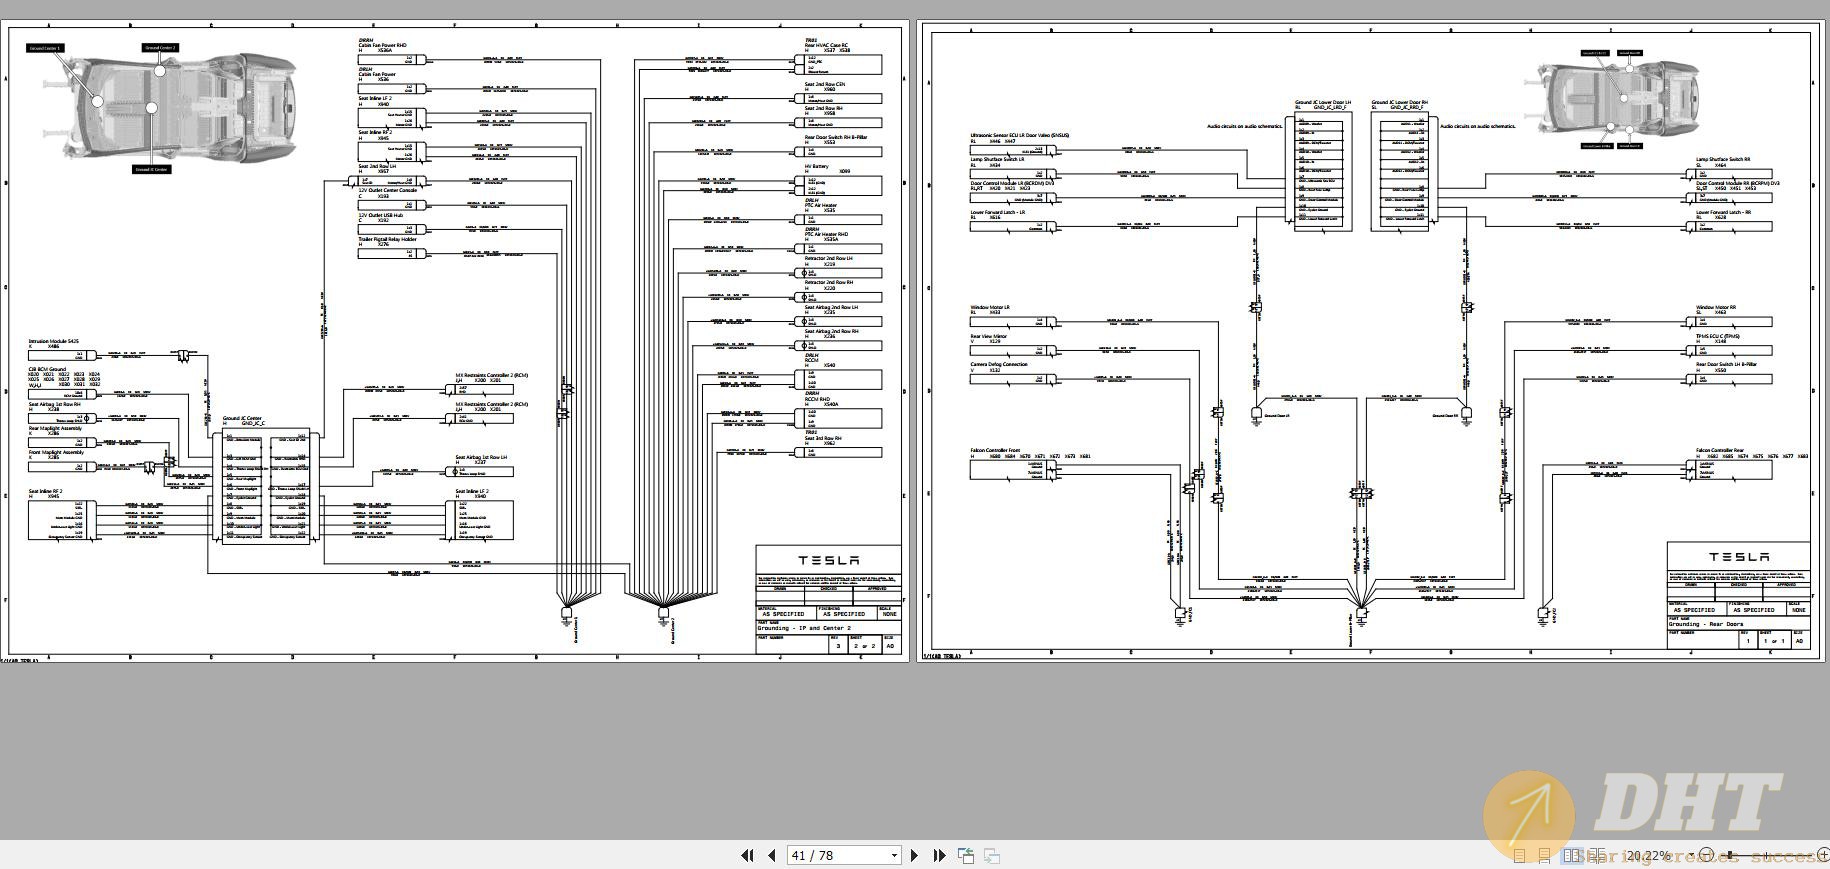Screen dimensions: 1830x869
Task: Click the Falcon Controller Front label
Action: 995,451
